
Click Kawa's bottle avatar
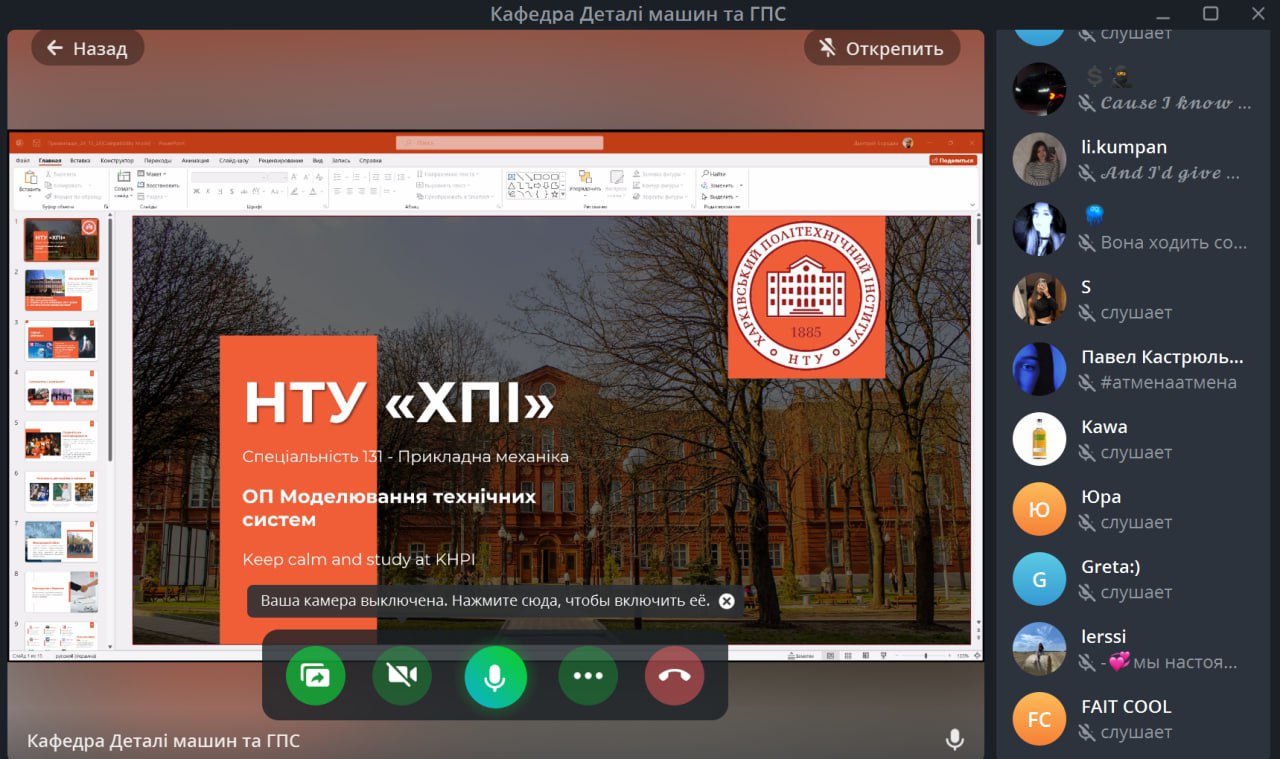coord(1039,439)
